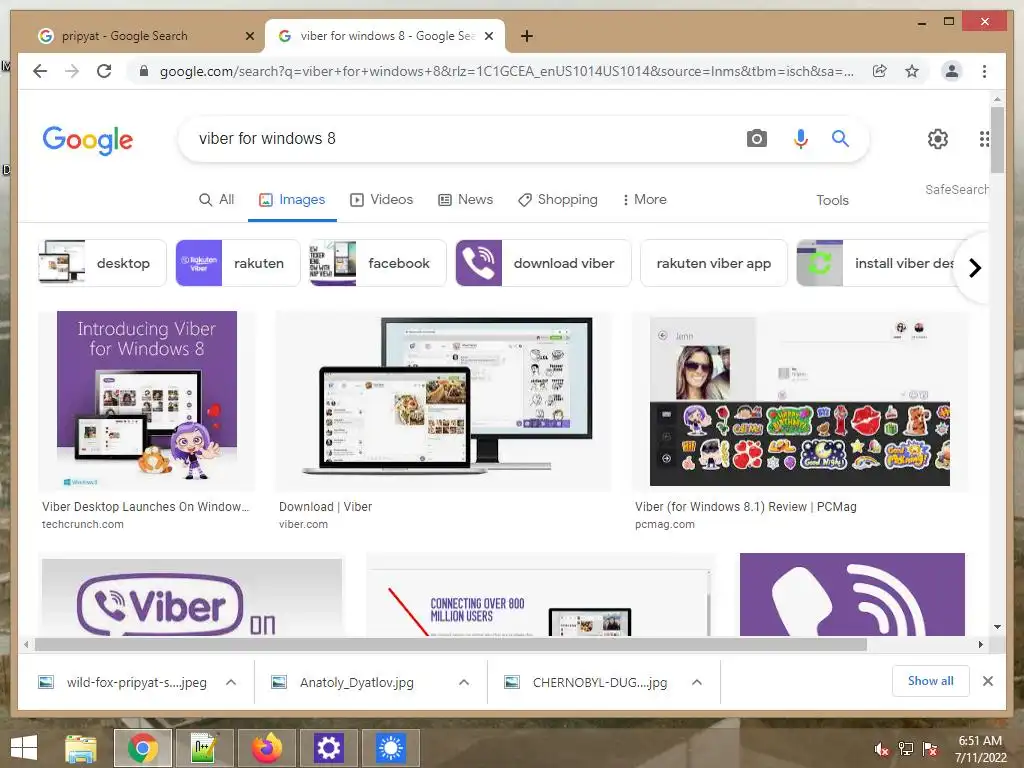Click techcrunch.com source text
Image resolution: width=1024 pixels, height=768 pixels.
coord(82,524)
